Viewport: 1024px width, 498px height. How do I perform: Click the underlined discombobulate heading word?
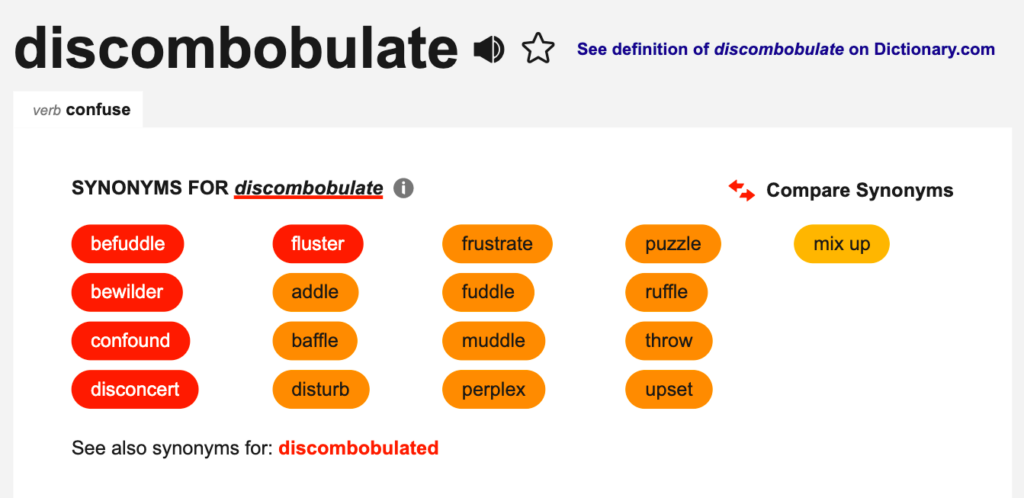pyautogui.click(x=308, y=188)
